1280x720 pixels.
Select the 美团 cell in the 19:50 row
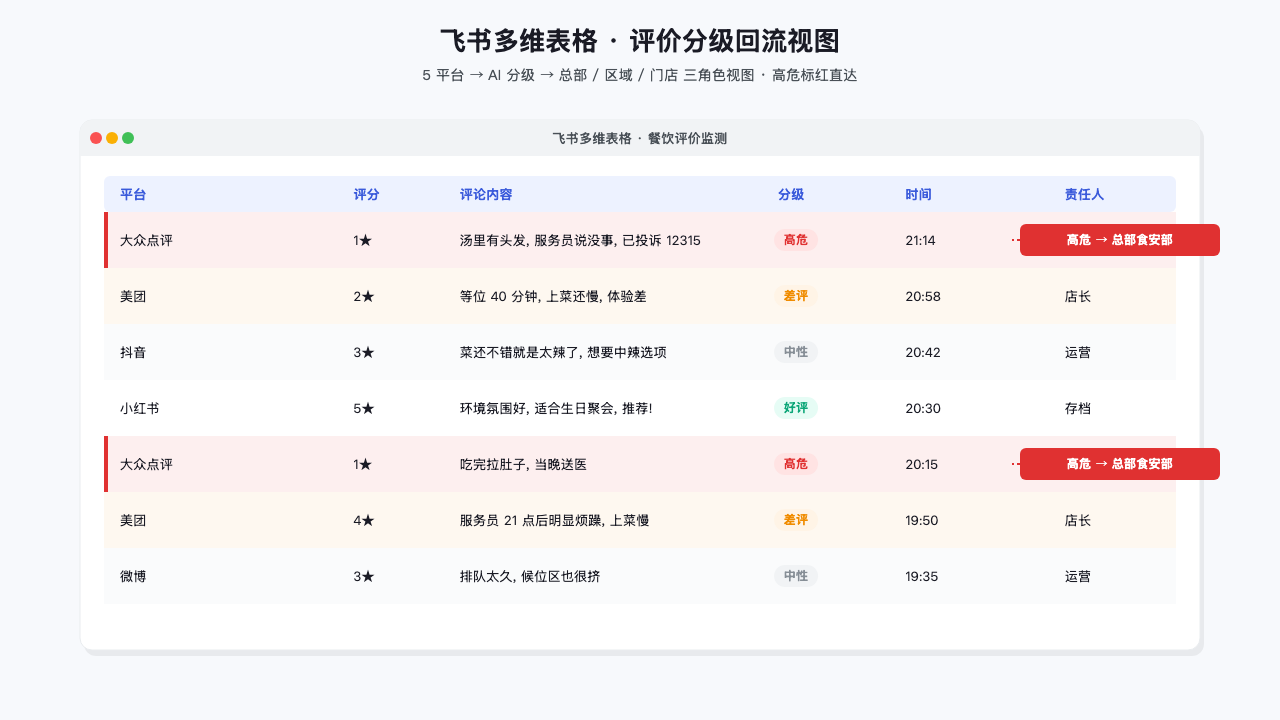pyautogui.click(x=133, y=520)
